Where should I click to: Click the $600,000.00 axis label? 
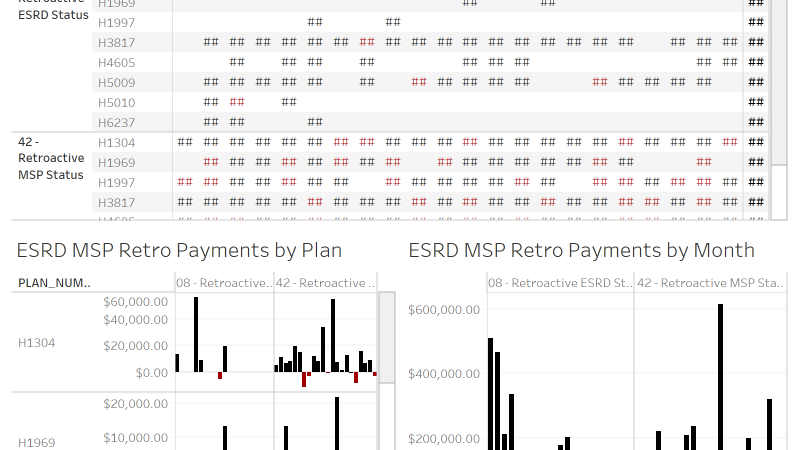coord(444,310)
